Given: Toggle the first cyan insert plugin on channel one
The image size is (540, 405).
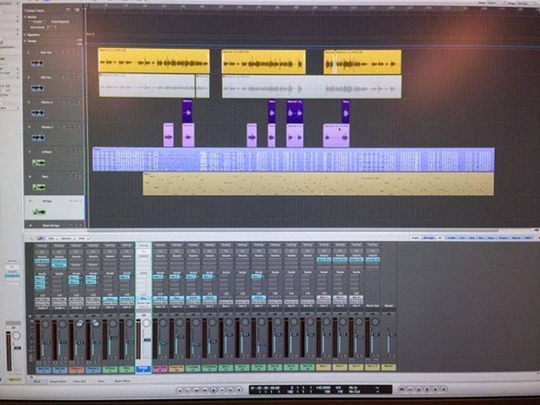Looking at the screenshot, I should click(x=42, y=261).
